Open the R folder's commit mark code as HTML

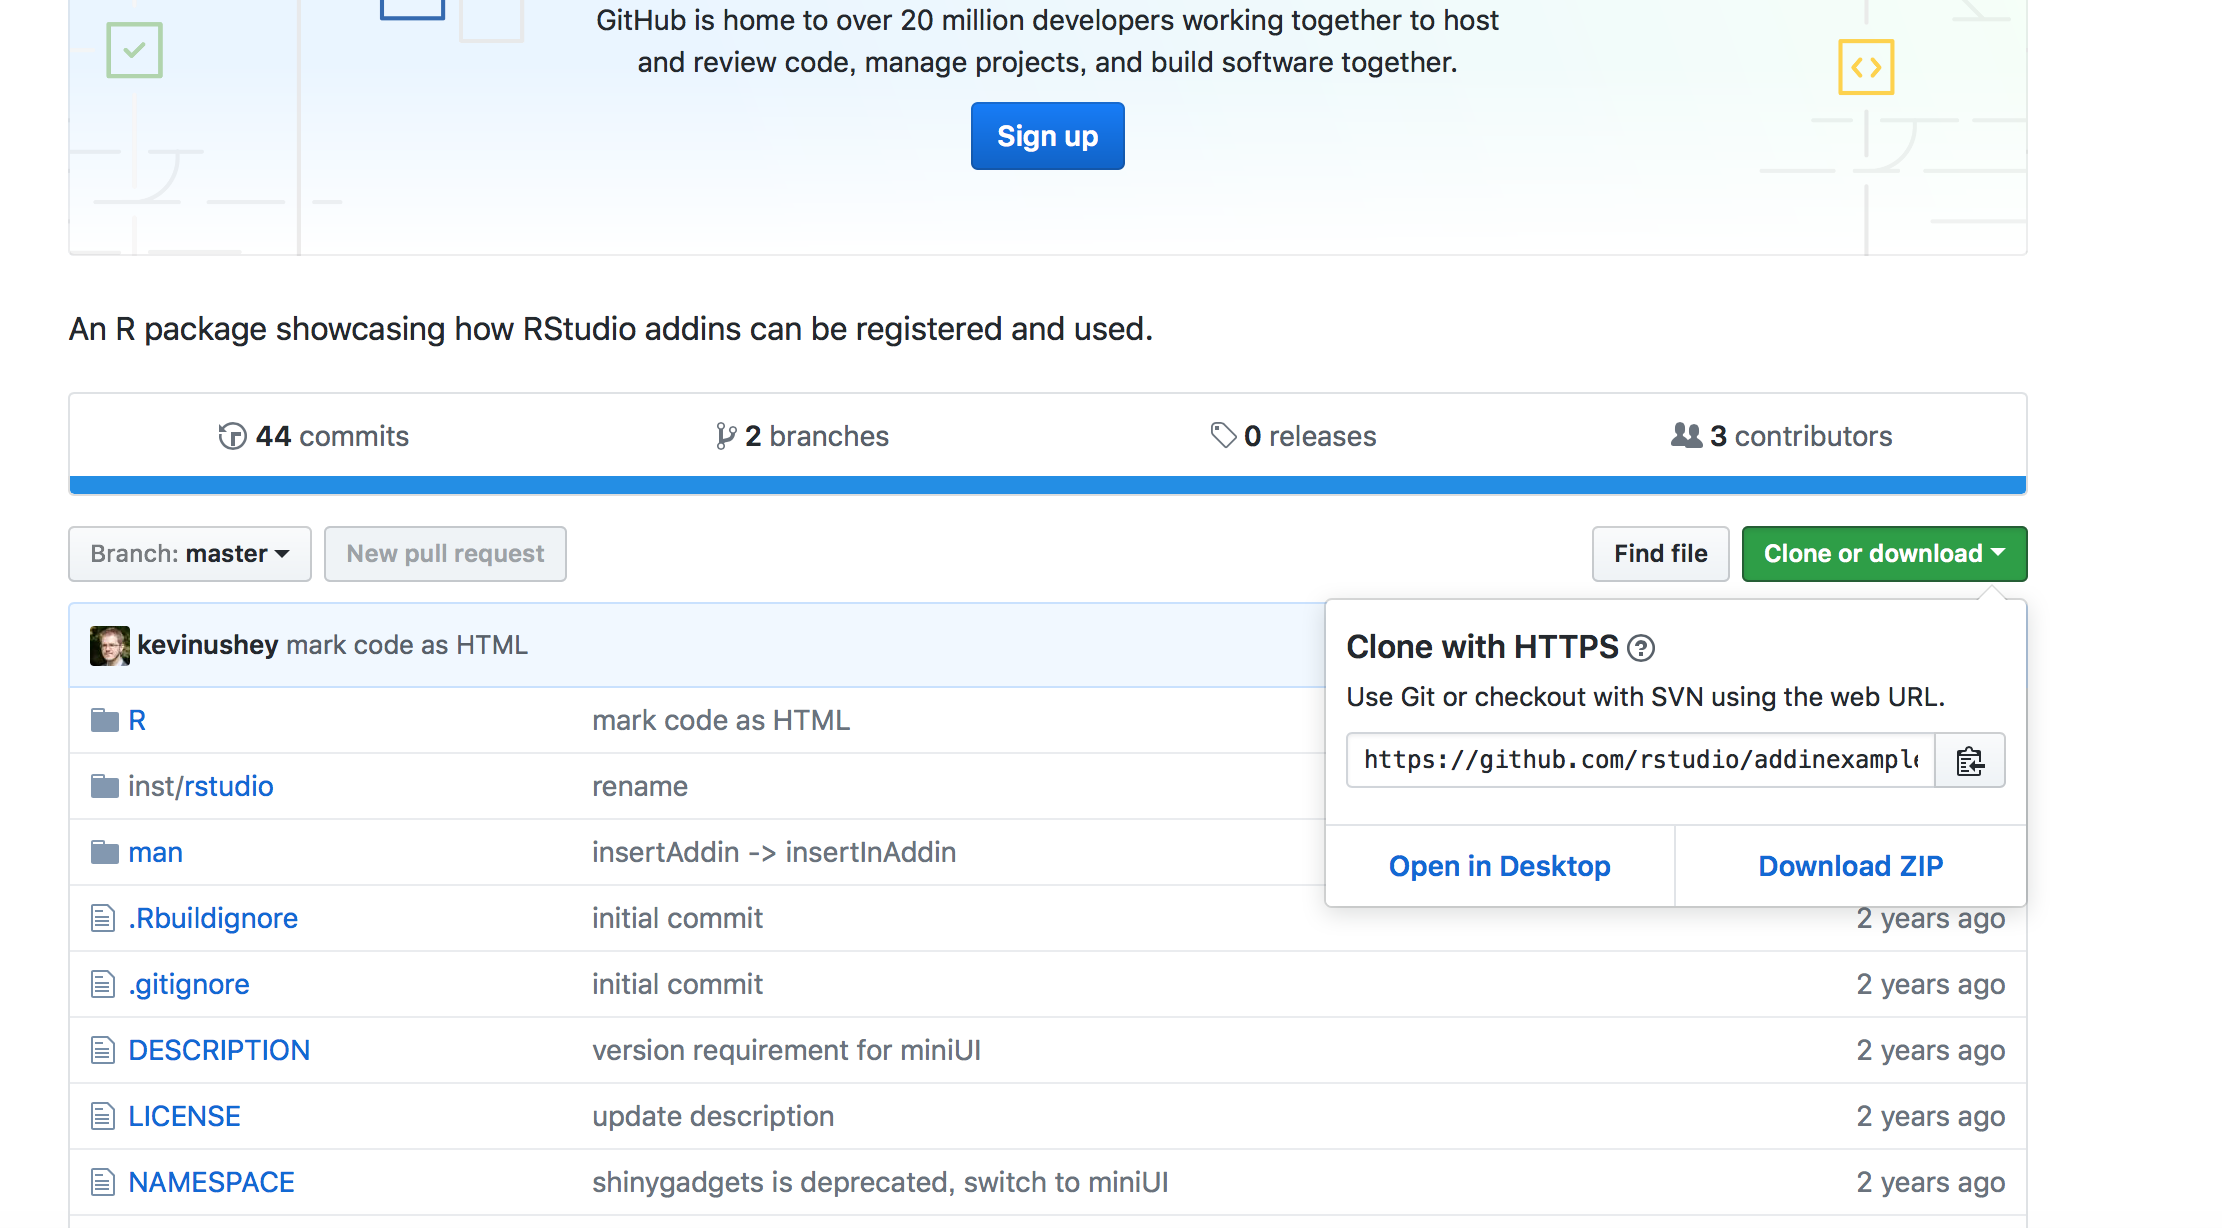(721, 720)
